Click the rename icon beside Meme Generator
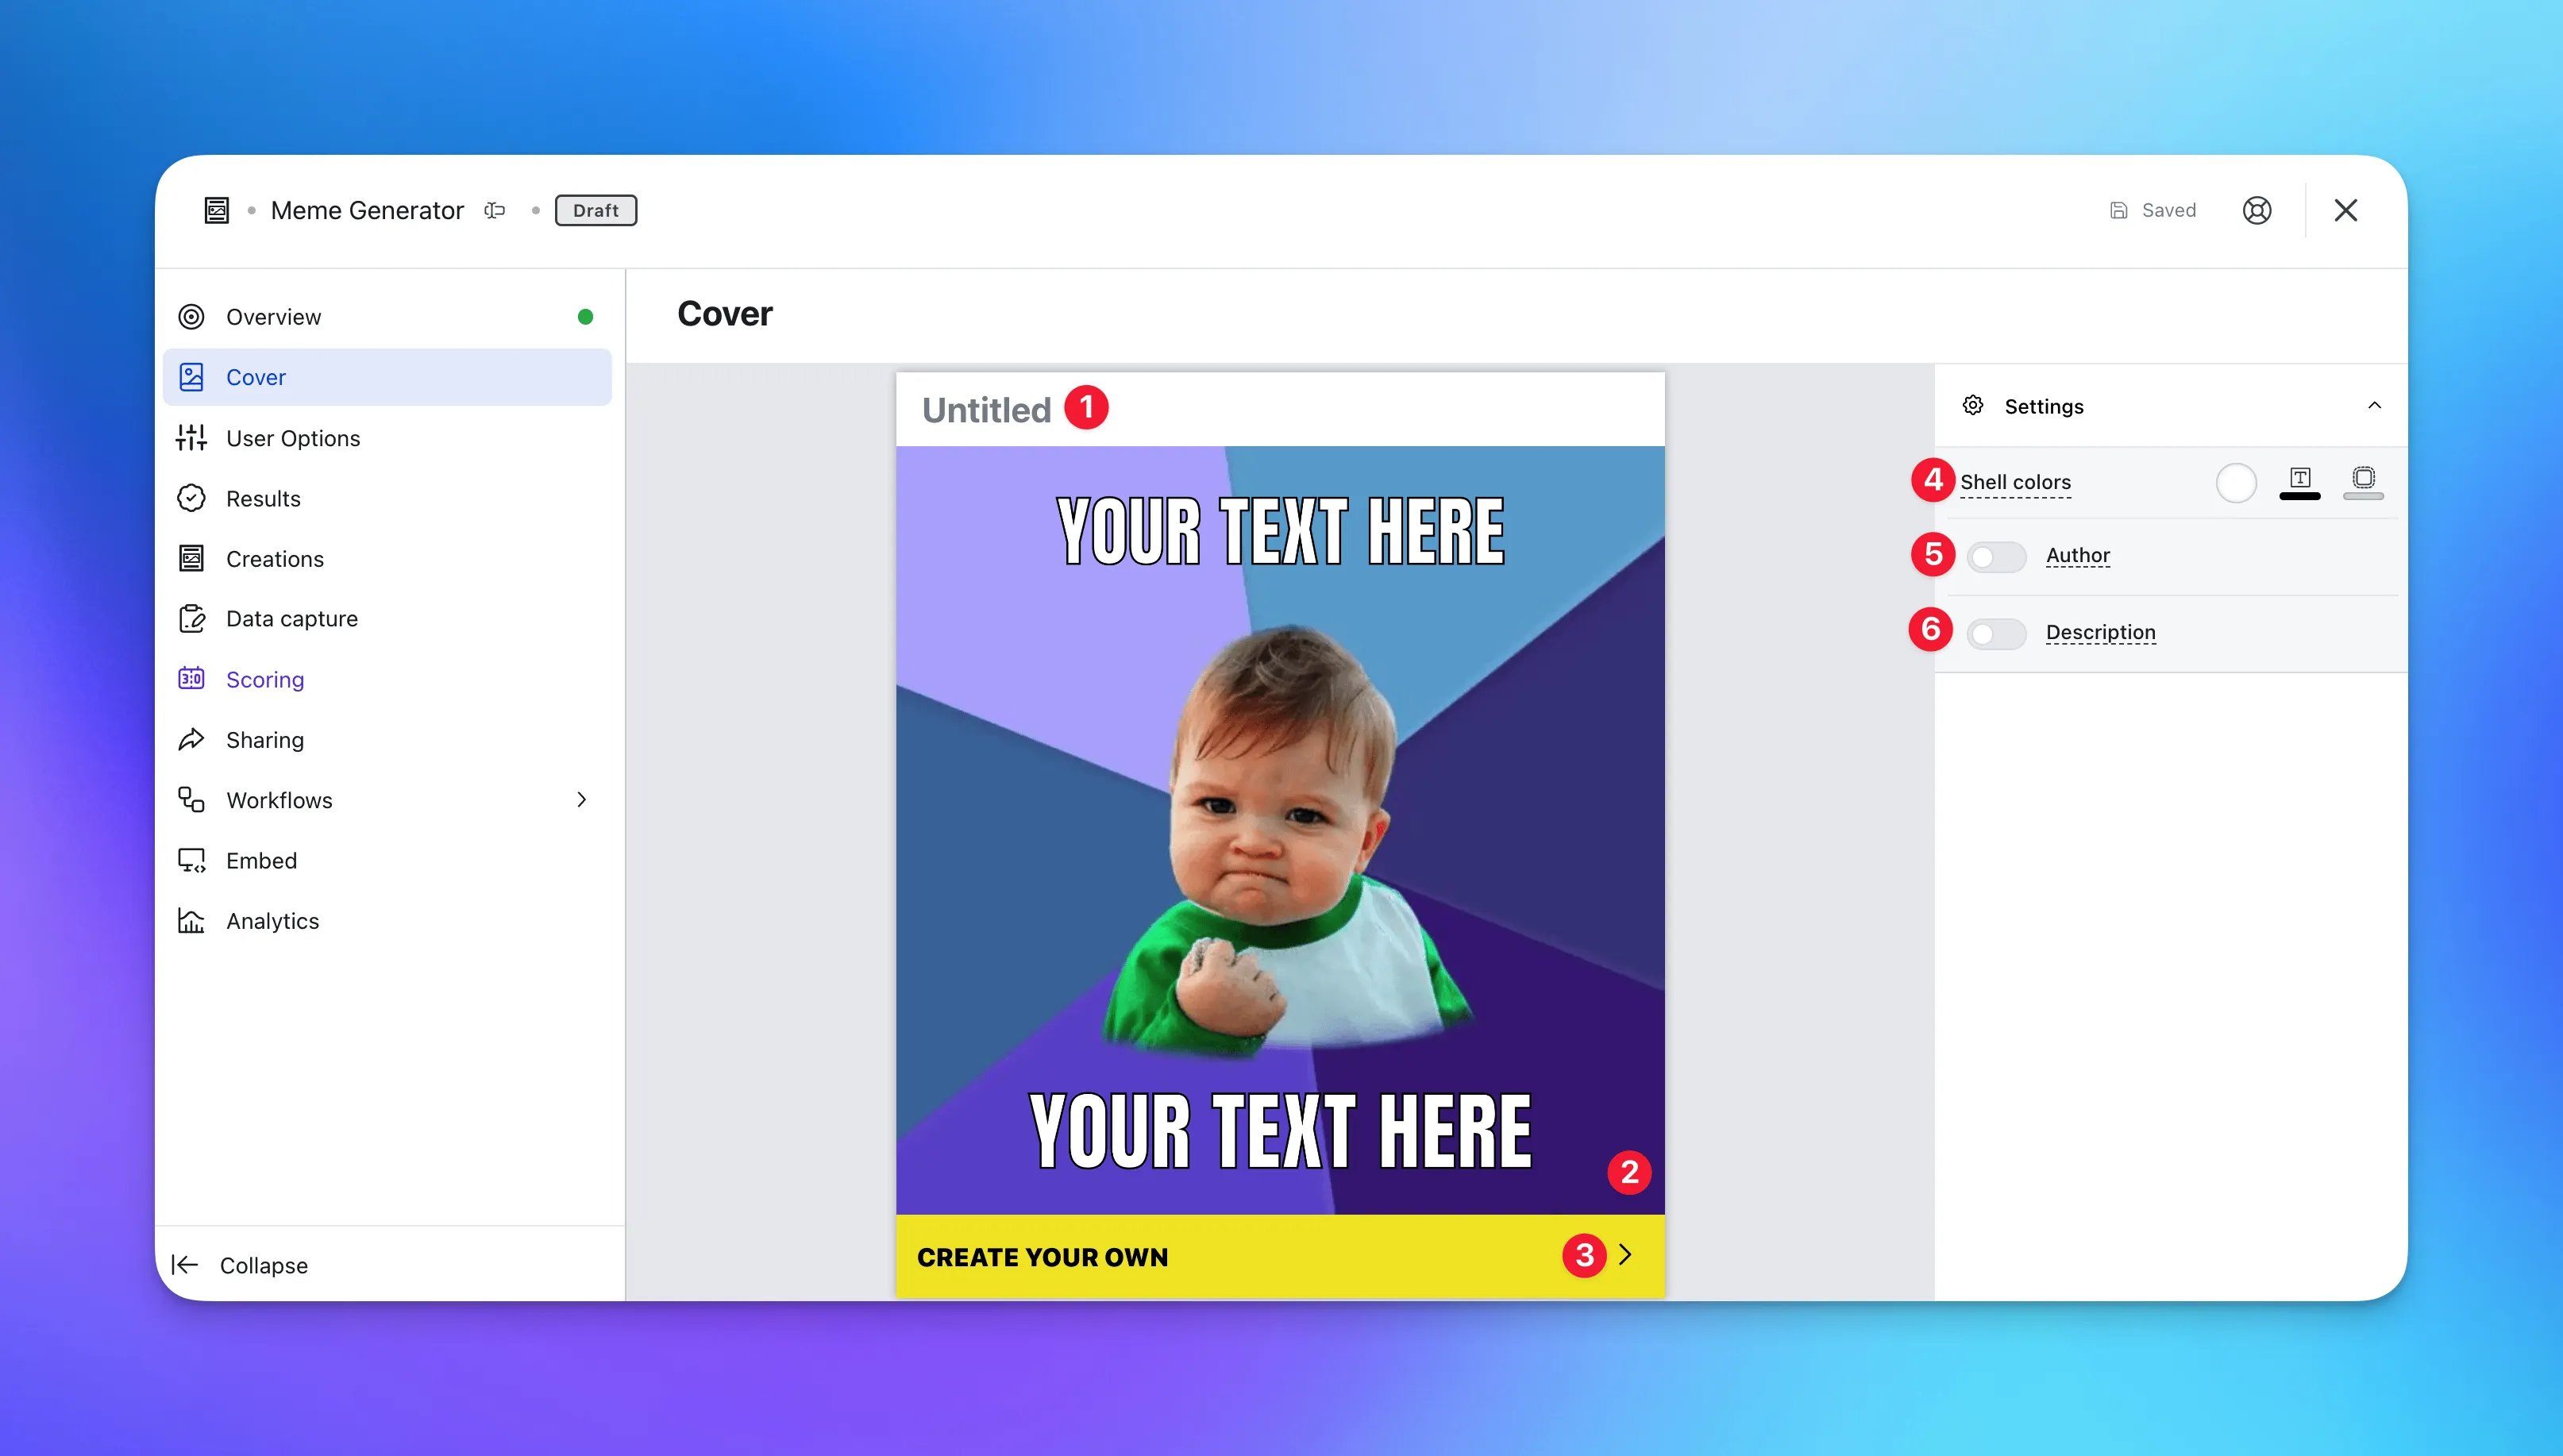 click(x=495, y=210)
